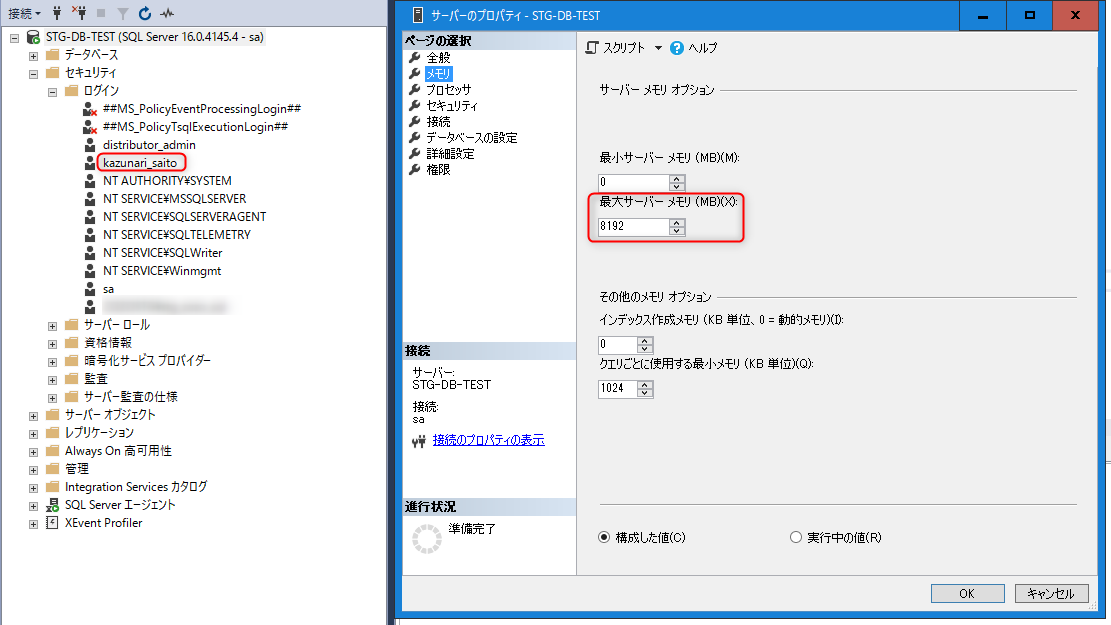The width and height of the screenshot is (1111, 625).
Task: Click the disconnect plug icon with red X
Action: pyautogui.click(x=79, y=13)
